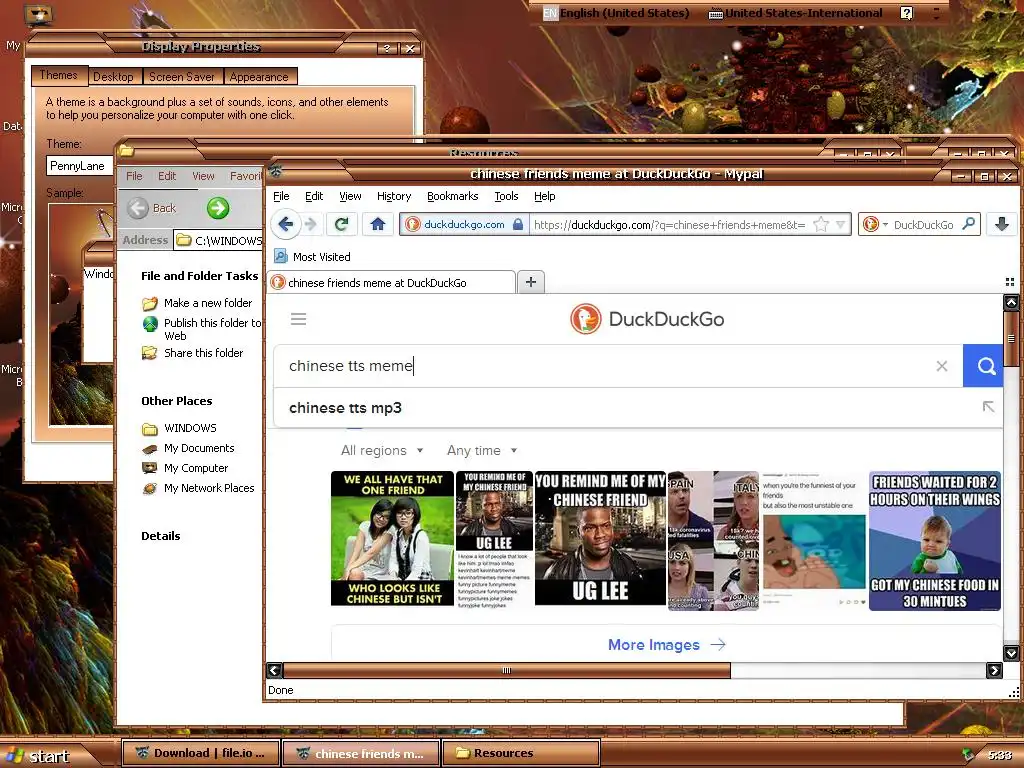Open the tab groups grid icon
1024x768 pixels.
click(1010, 282)
